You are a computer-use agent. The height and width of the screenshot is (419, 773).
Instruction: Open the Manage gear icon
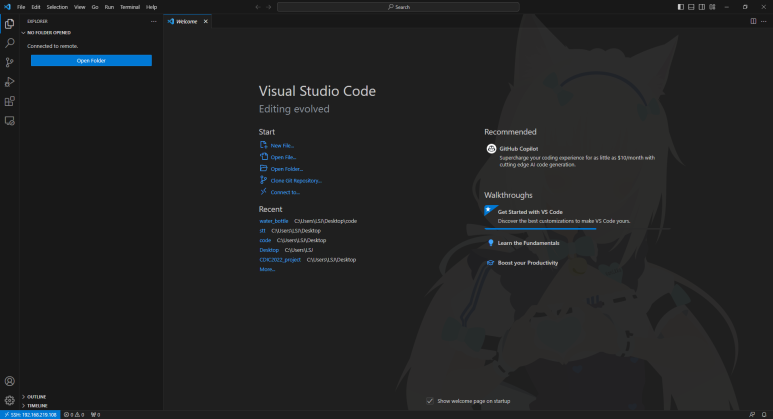(9, 400)
